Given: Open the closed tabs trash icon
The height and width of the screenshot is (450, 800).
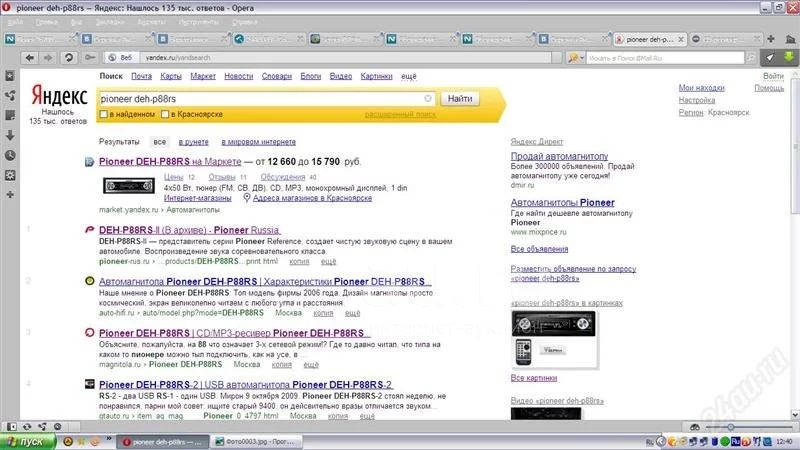Looking at the screenshot, I should (x=790, y=39).
